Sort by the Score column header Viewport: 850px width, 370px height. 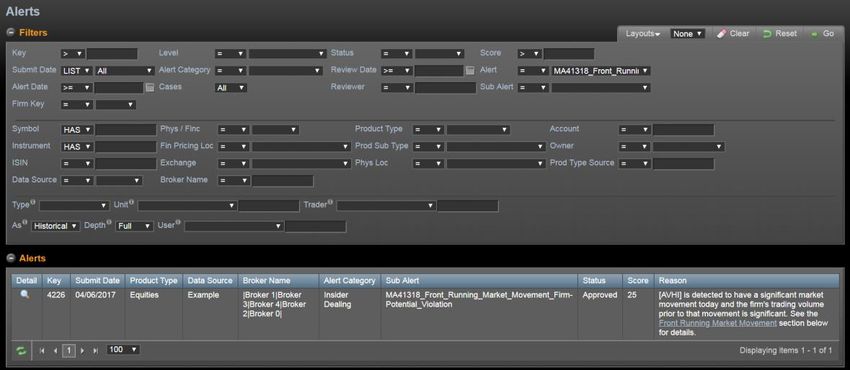click(x=638, y=281)
